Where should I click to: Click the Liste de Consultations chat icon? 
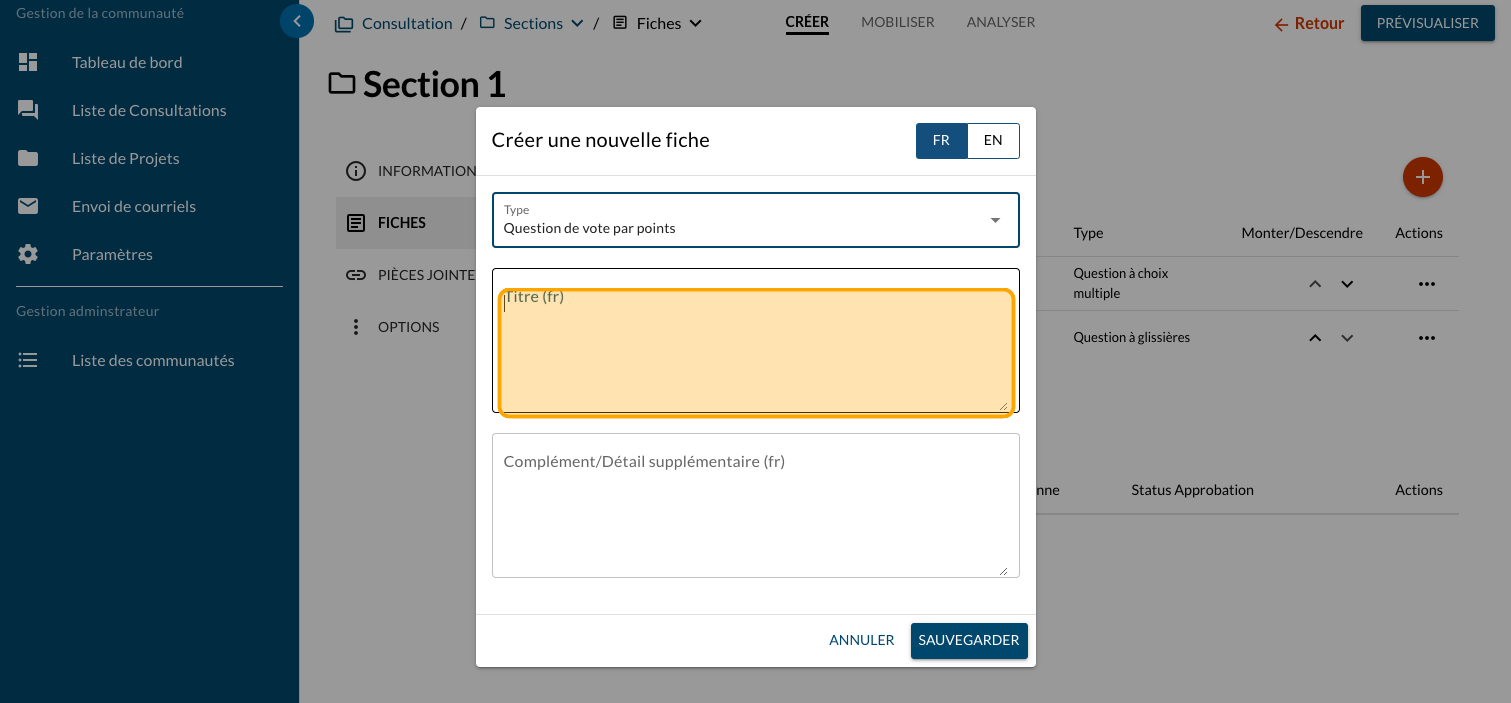click(x=28, y=110)
